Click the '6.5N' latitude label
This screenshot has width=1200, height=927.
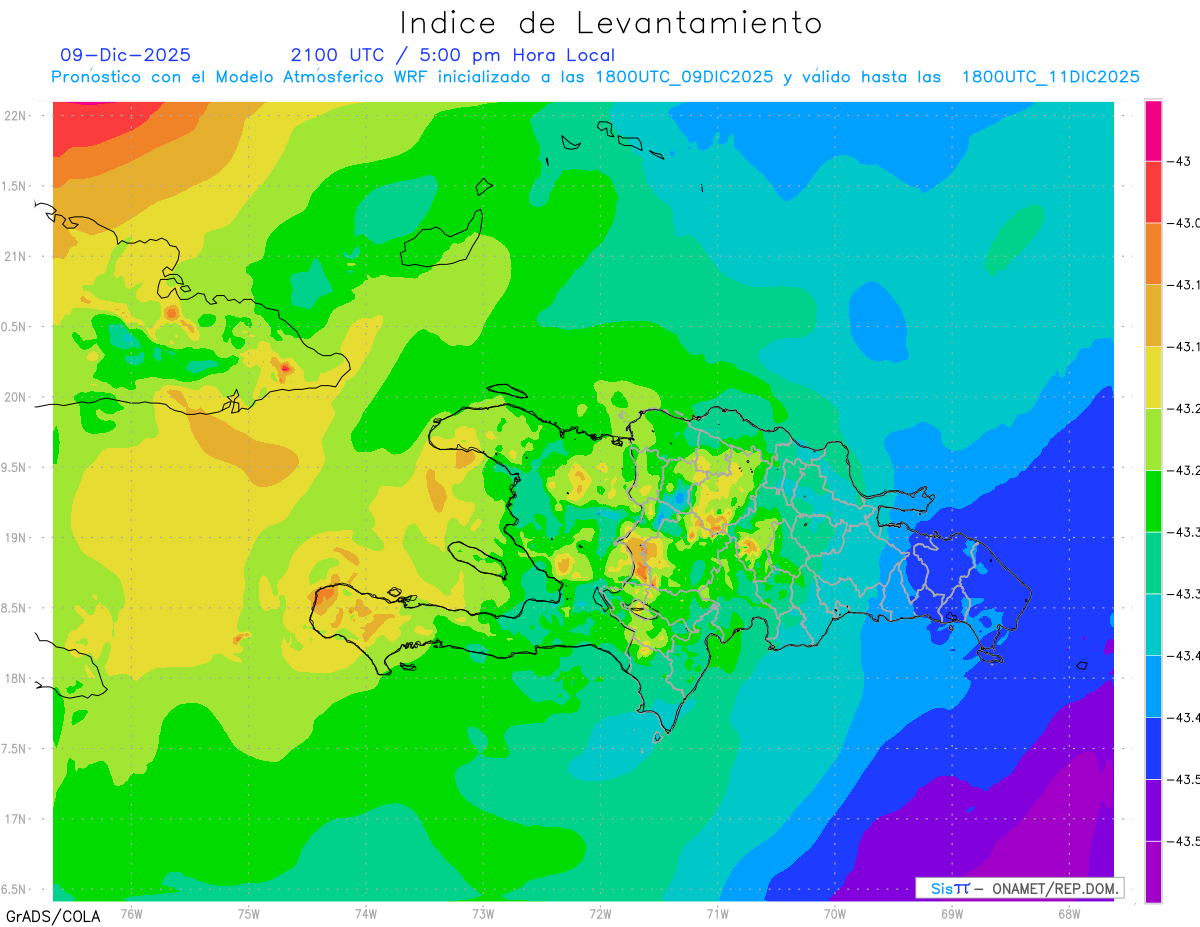[x=14, y=890]
